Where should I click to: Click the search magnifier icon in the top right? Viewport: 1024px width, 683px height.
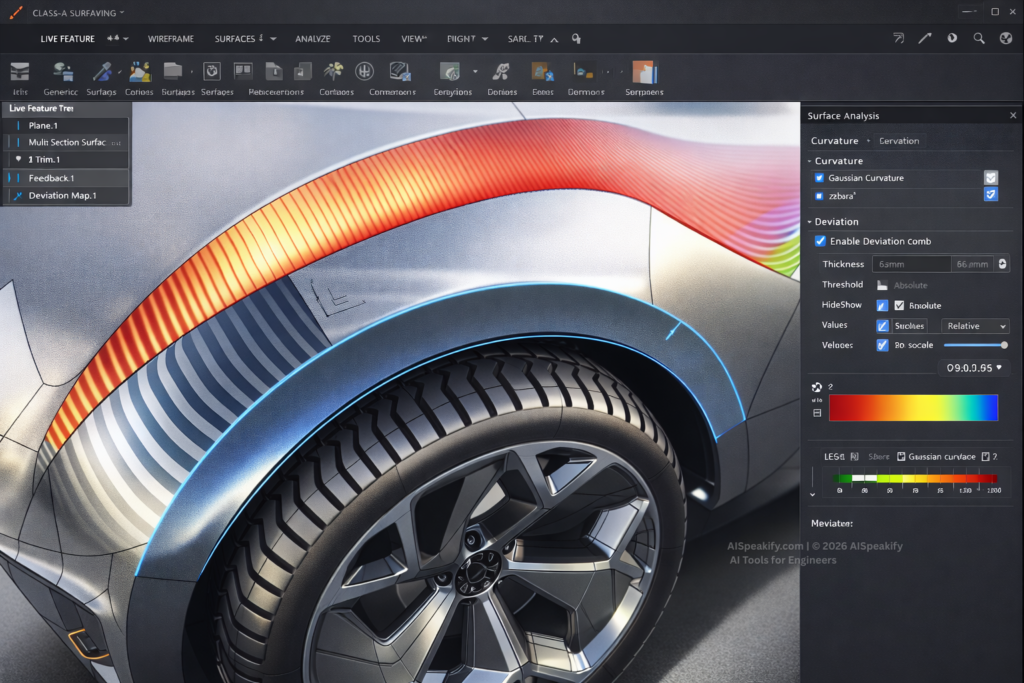[979, 39]
